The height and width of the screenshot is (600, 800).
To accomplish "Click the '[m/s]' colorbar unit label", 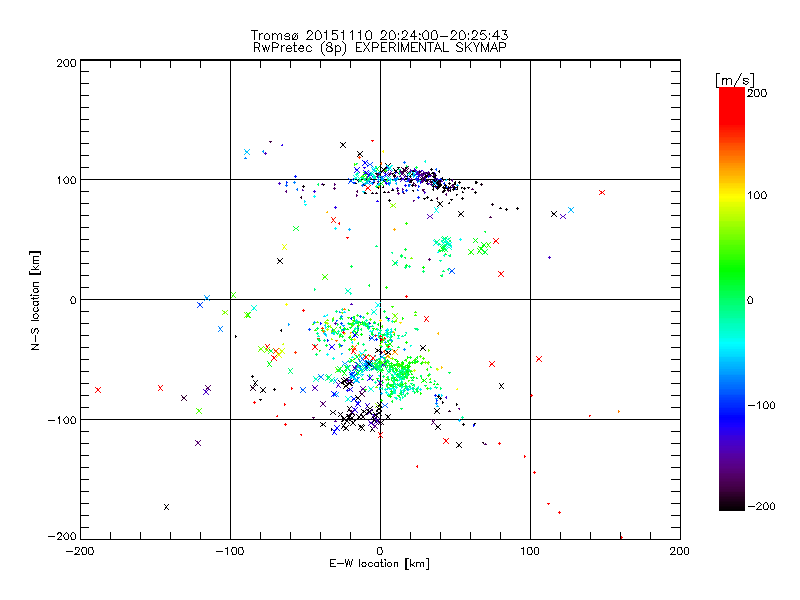I will pos(734,80).
